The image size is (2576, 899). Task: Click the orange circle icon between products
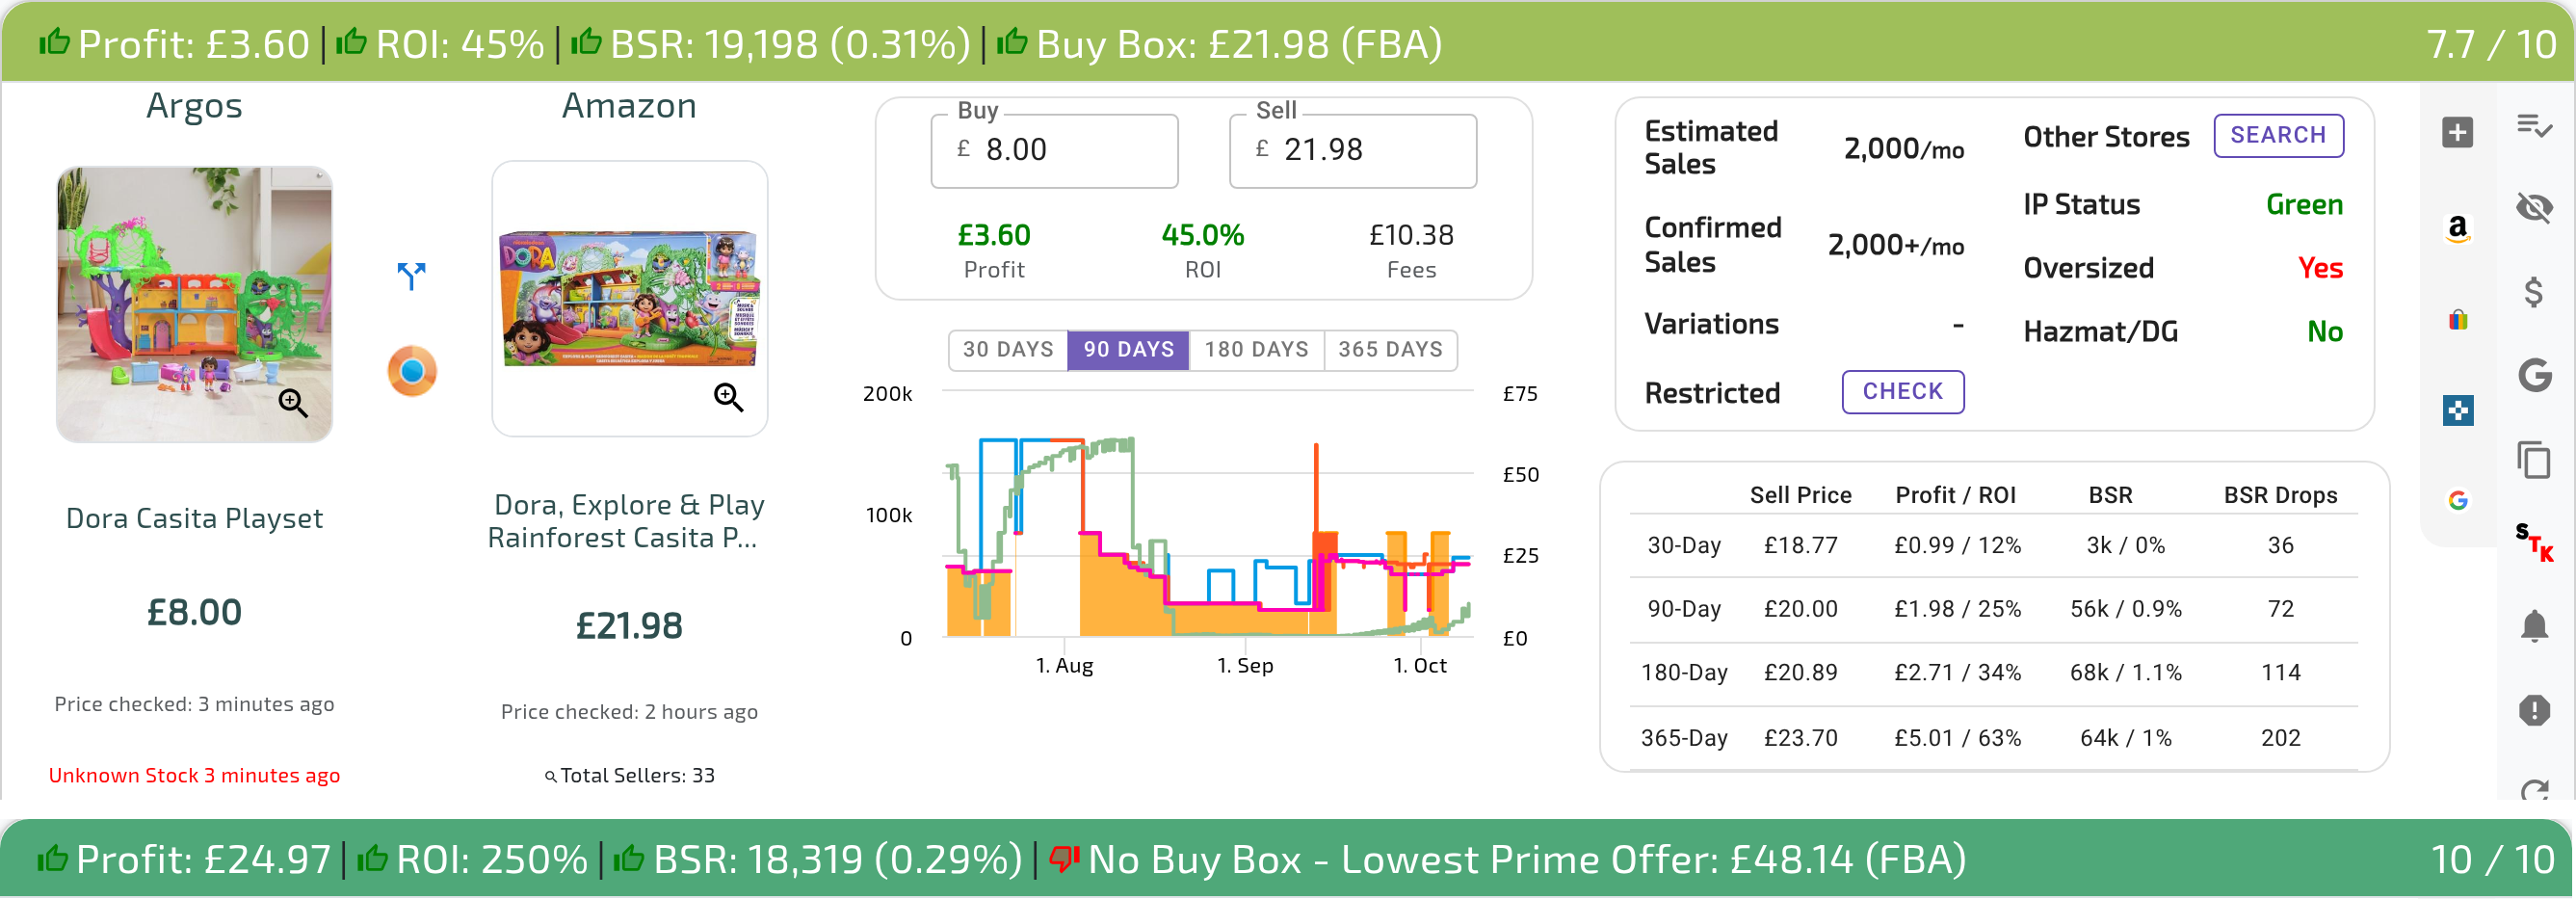412,371
